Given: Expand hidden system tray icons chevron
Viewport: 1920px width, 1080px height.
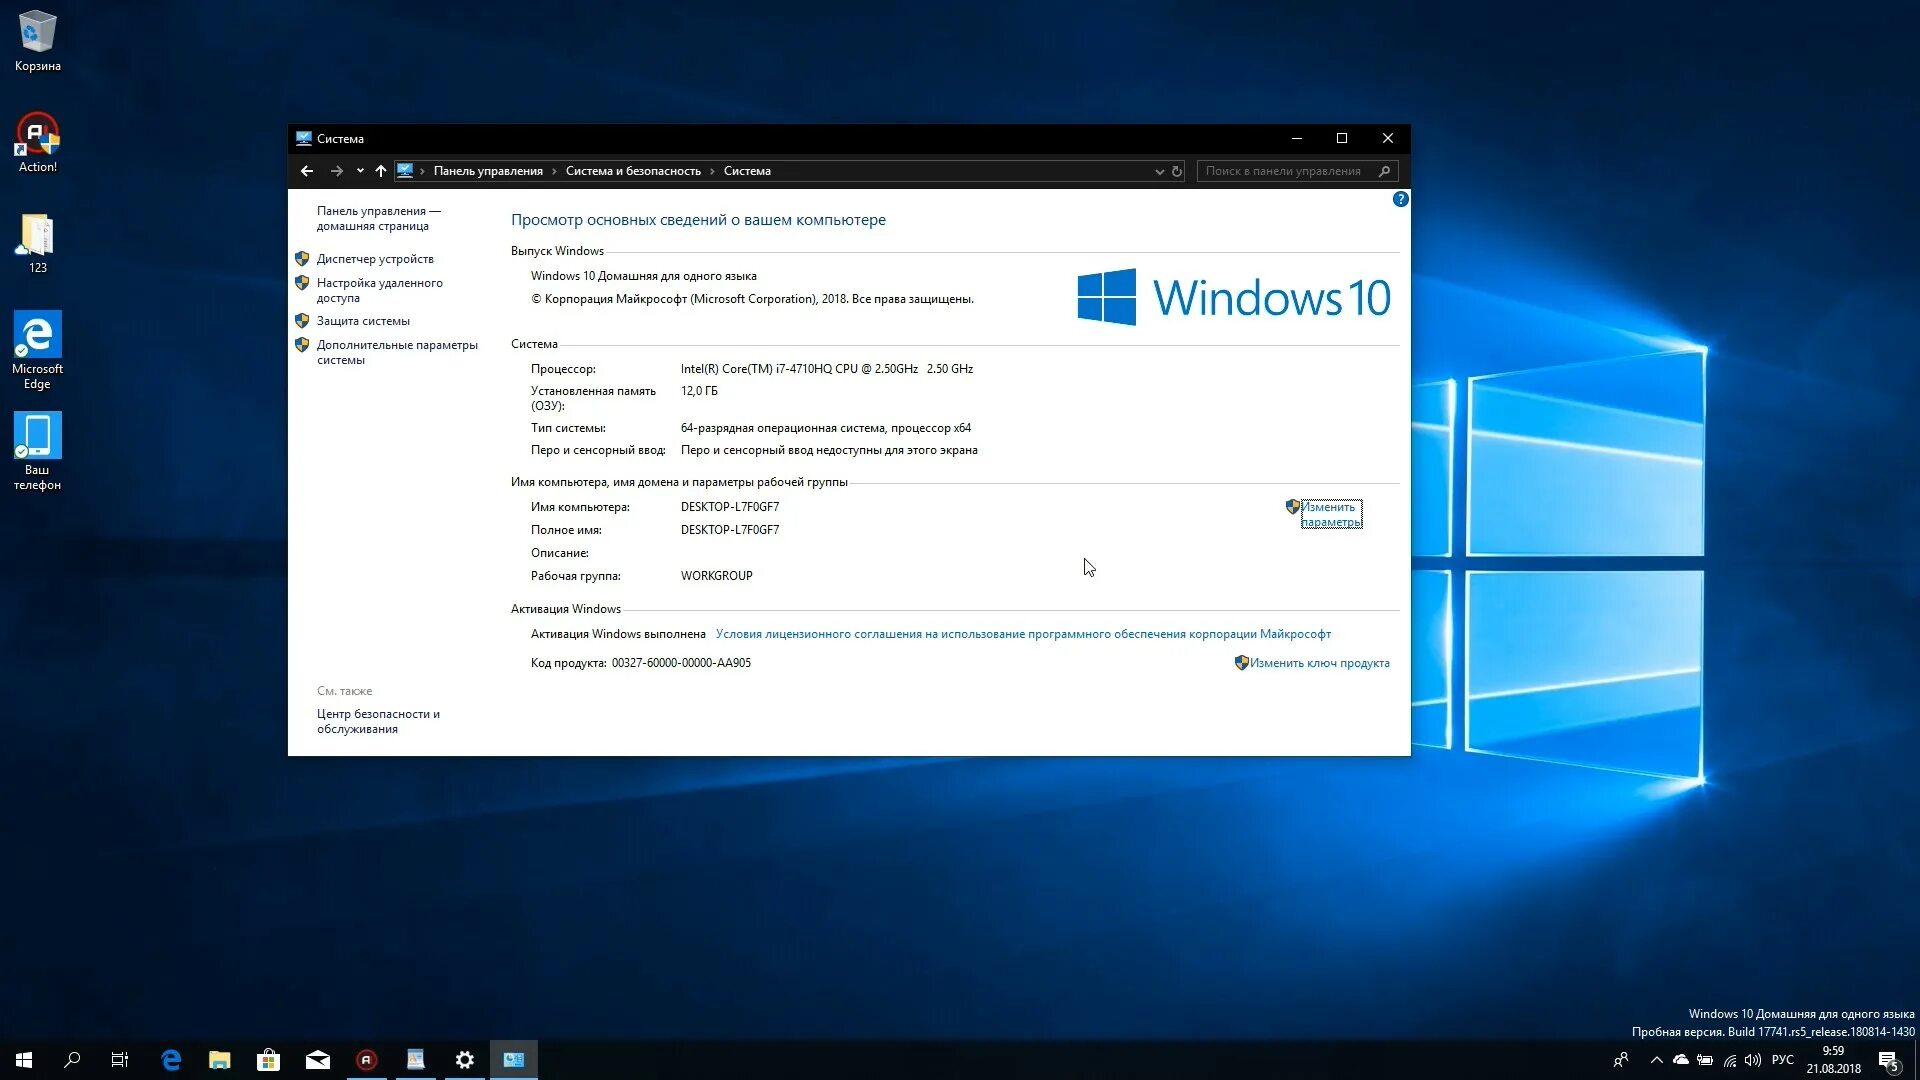Looking at the screenshot, I should point(1656,1060).
